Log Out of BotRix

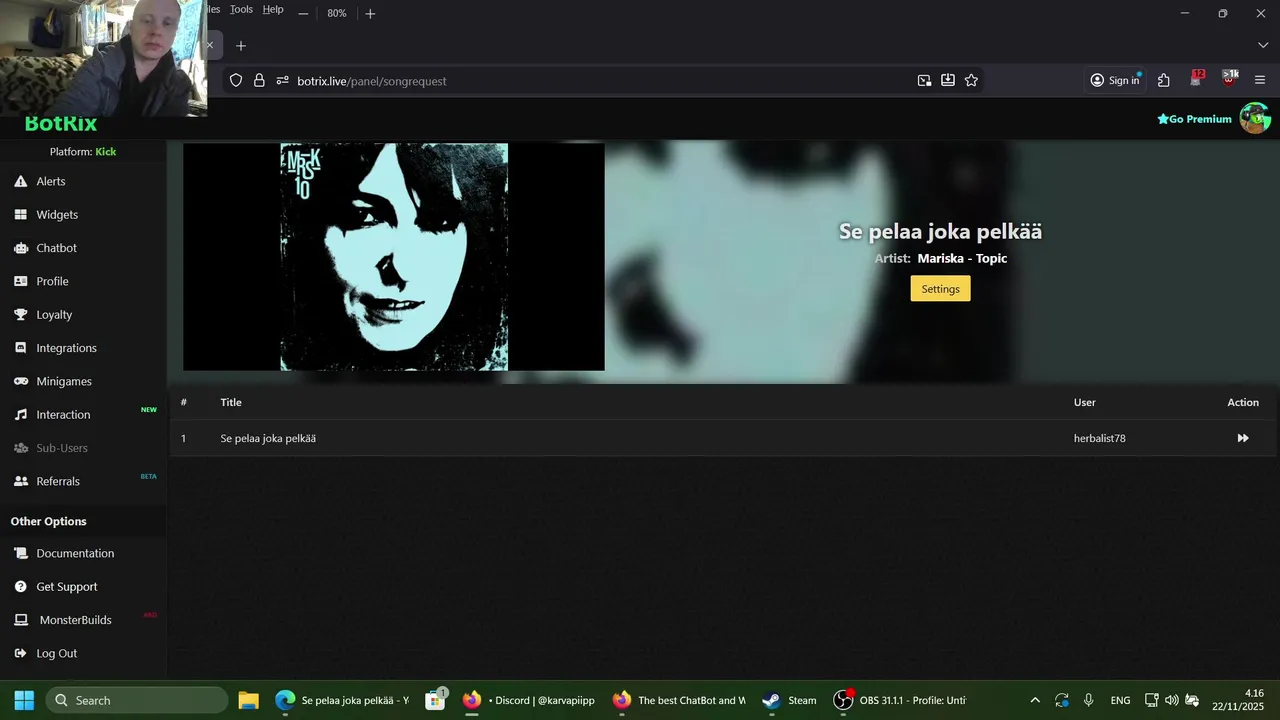pyautogui.click(x=56, y=653)
